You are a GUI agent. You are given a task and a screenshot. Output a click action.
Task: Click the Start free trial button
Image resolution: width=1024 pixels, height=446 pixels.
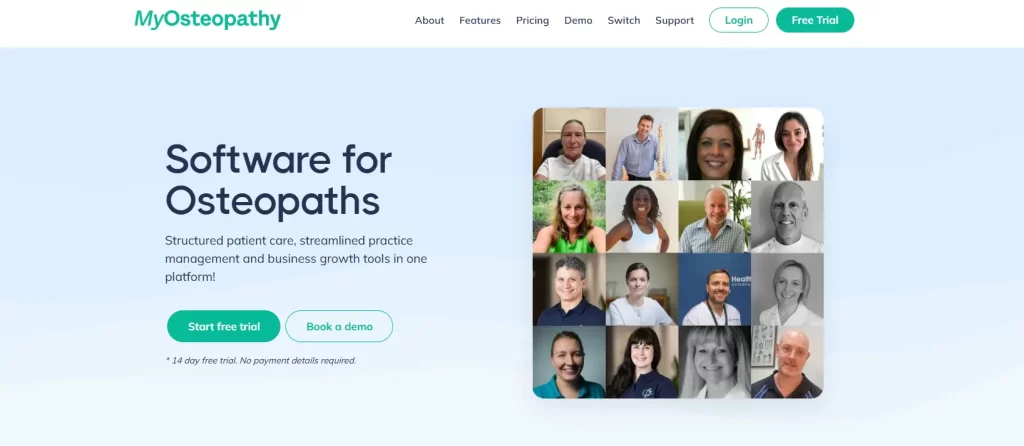[223, 326]
